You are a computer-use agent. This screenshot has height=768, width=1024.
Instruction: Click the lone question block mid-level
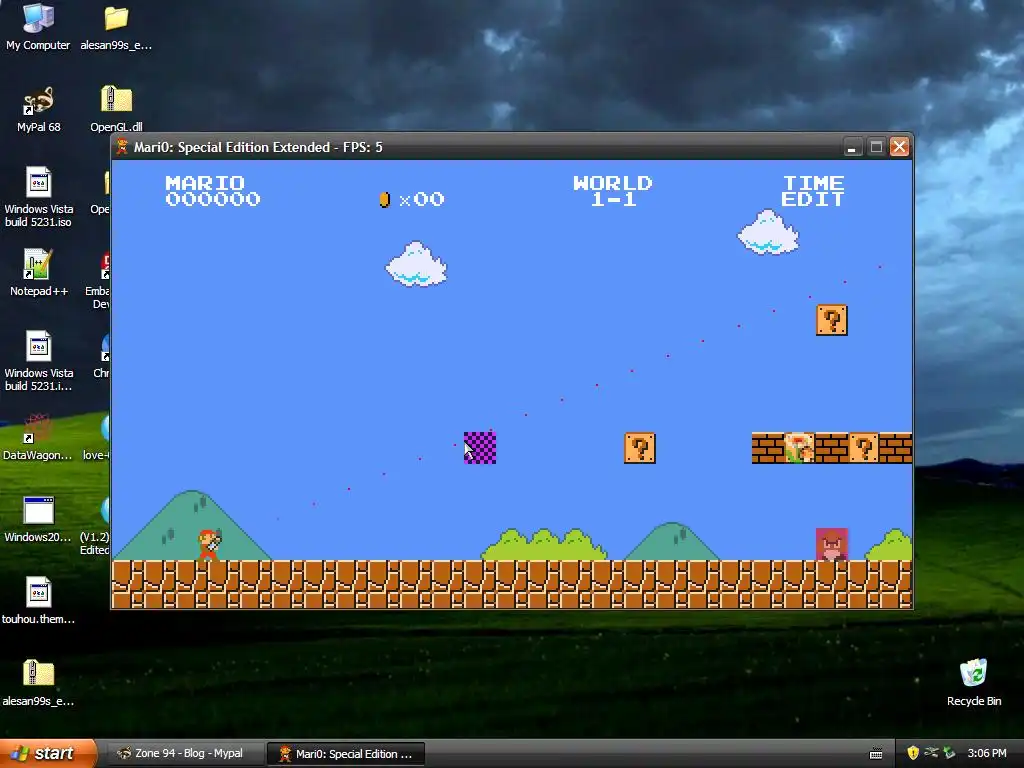point(640,448)
